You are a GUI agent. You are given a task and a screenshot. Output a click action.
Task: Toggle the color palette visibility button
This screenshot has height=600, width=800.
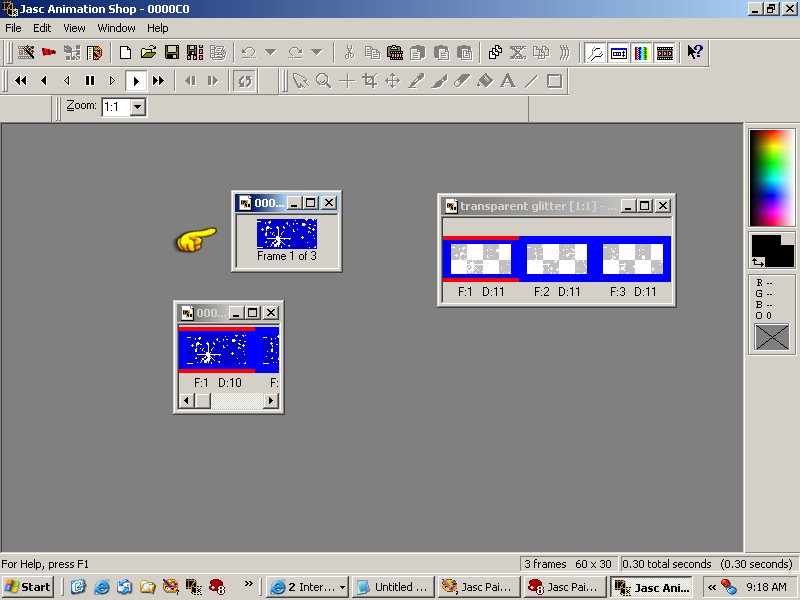pyautogui.click(x=642, y=52)
